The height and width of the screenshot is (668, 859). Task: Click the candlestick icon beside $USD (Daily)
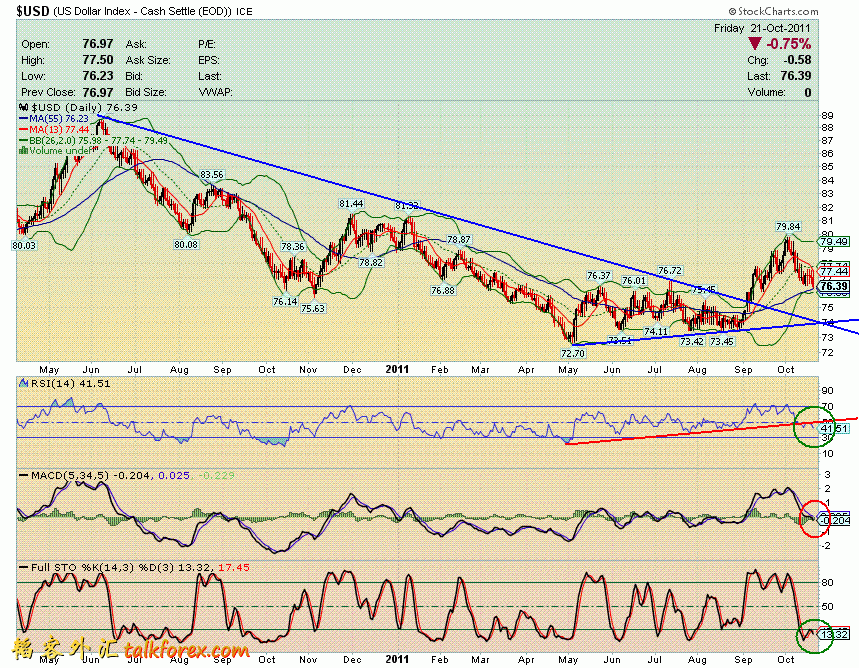[24, 107]
